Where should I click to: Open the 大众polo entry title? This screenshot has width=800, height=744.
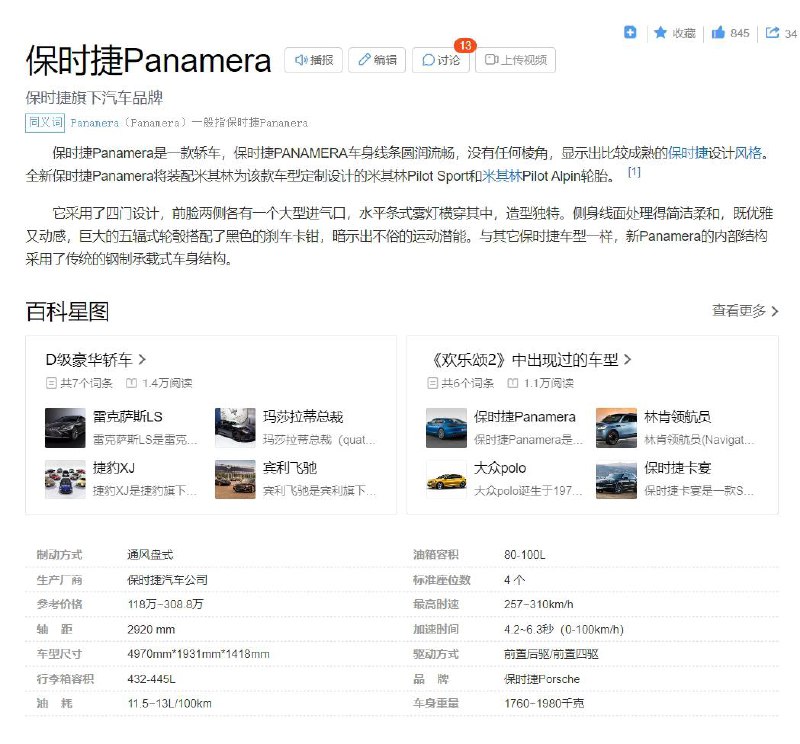click(x=500, y=468)
